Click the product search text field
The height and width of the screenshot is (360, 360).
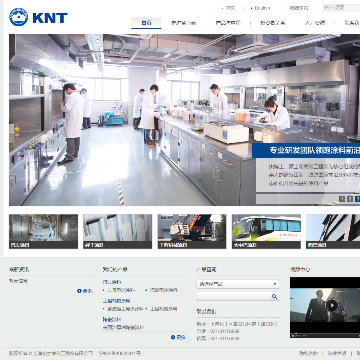point(234,296)
